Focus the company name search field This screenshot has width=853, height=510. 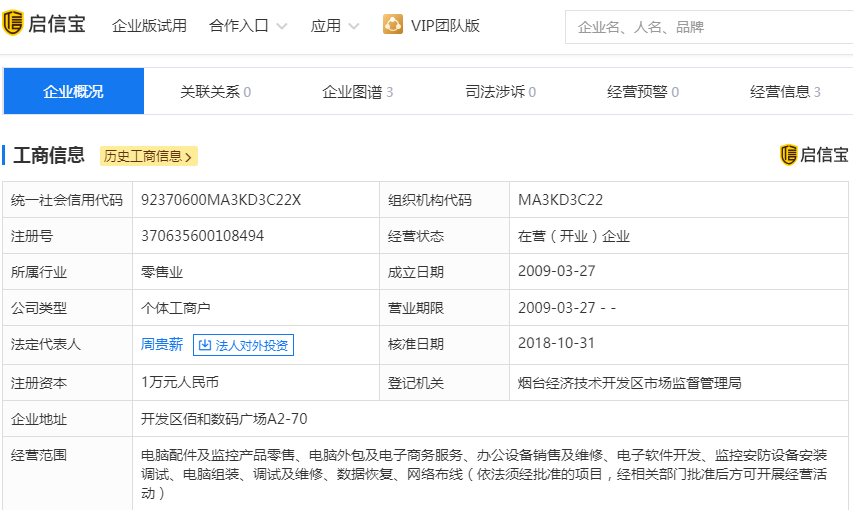click(710, 27)
